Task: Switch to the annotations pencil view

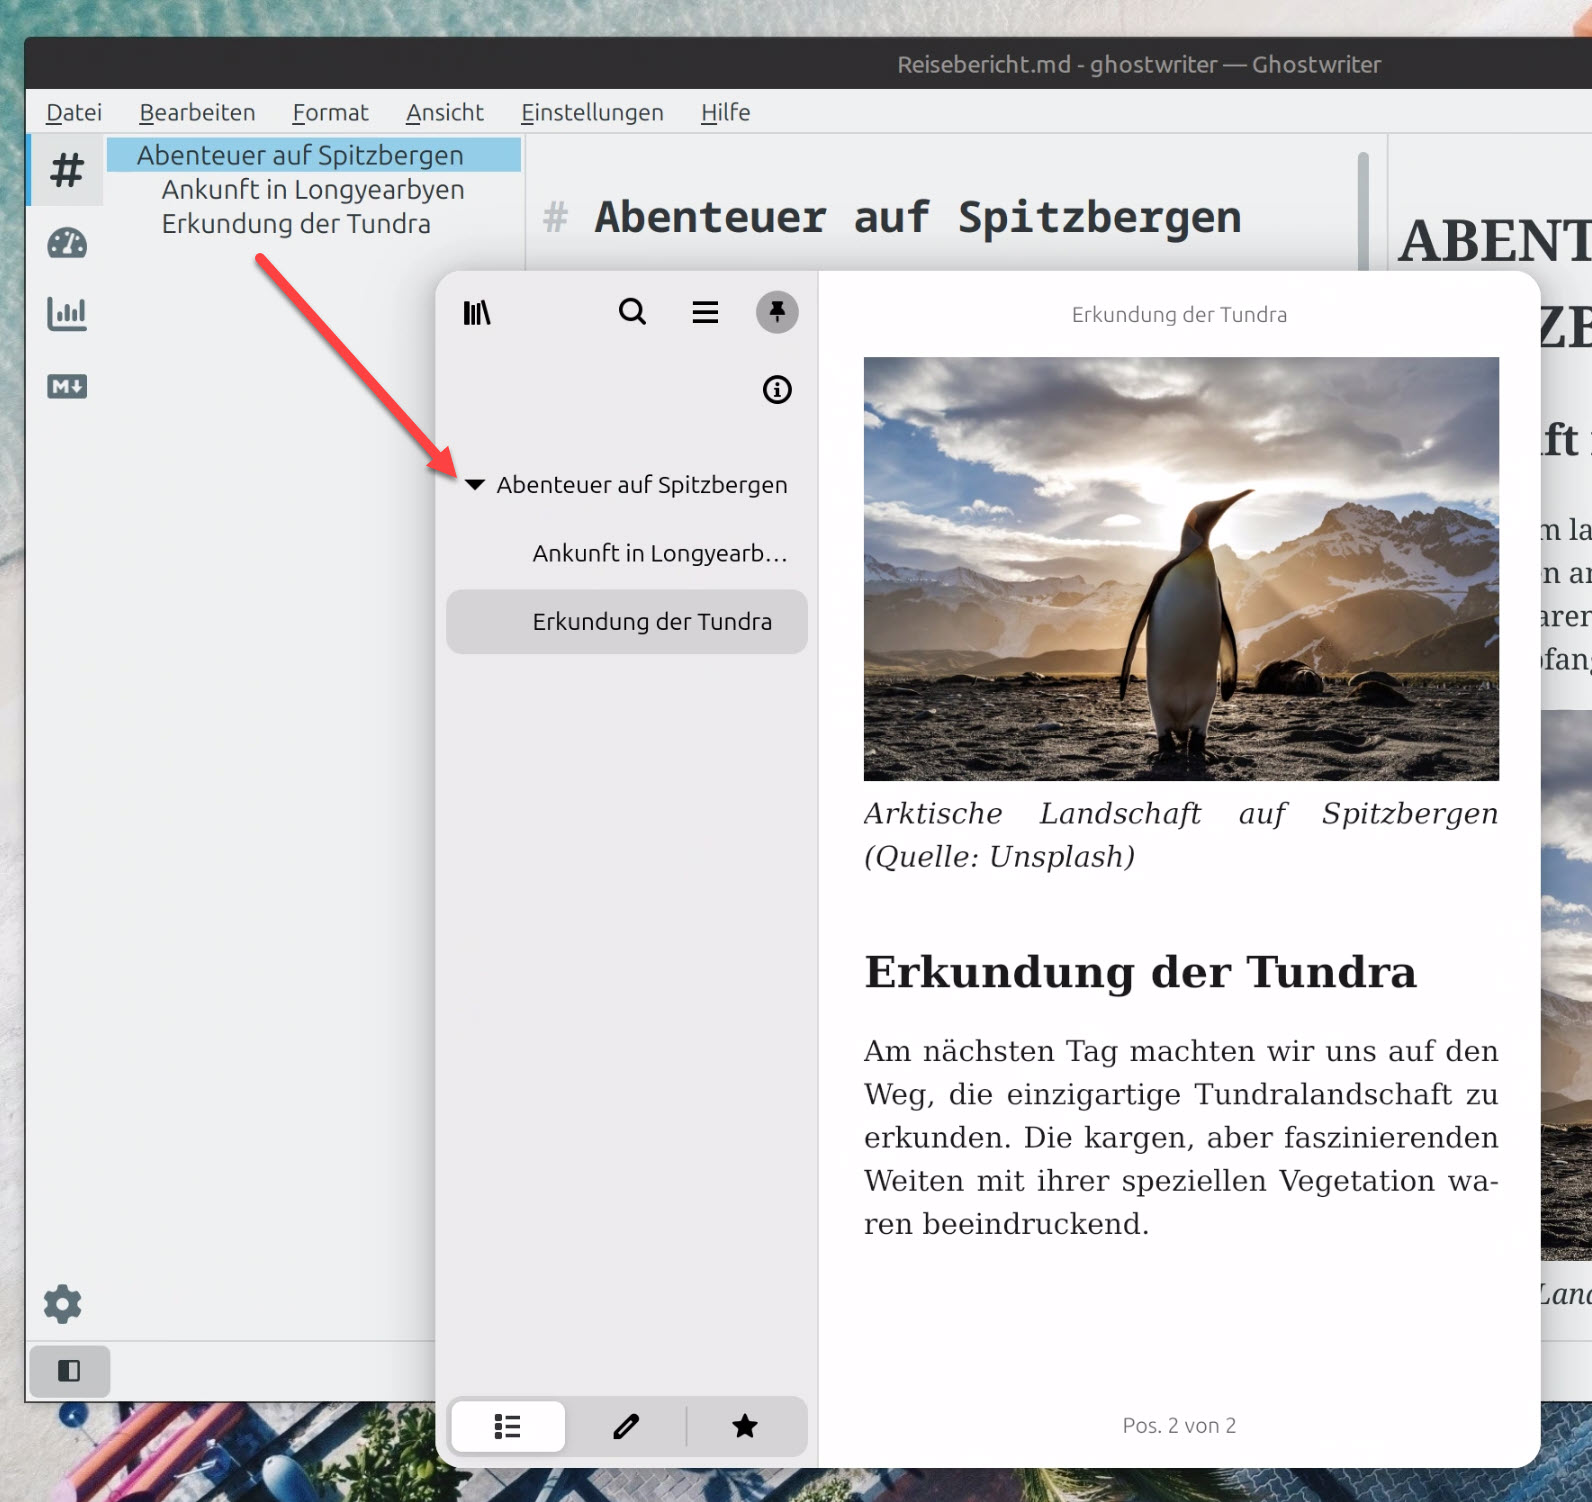Action: coord(626,1426)
